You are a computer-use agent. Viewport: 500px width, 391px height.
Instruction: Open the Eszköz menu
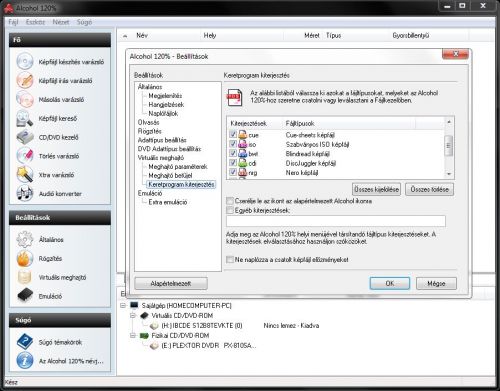[x=35, y=22]
